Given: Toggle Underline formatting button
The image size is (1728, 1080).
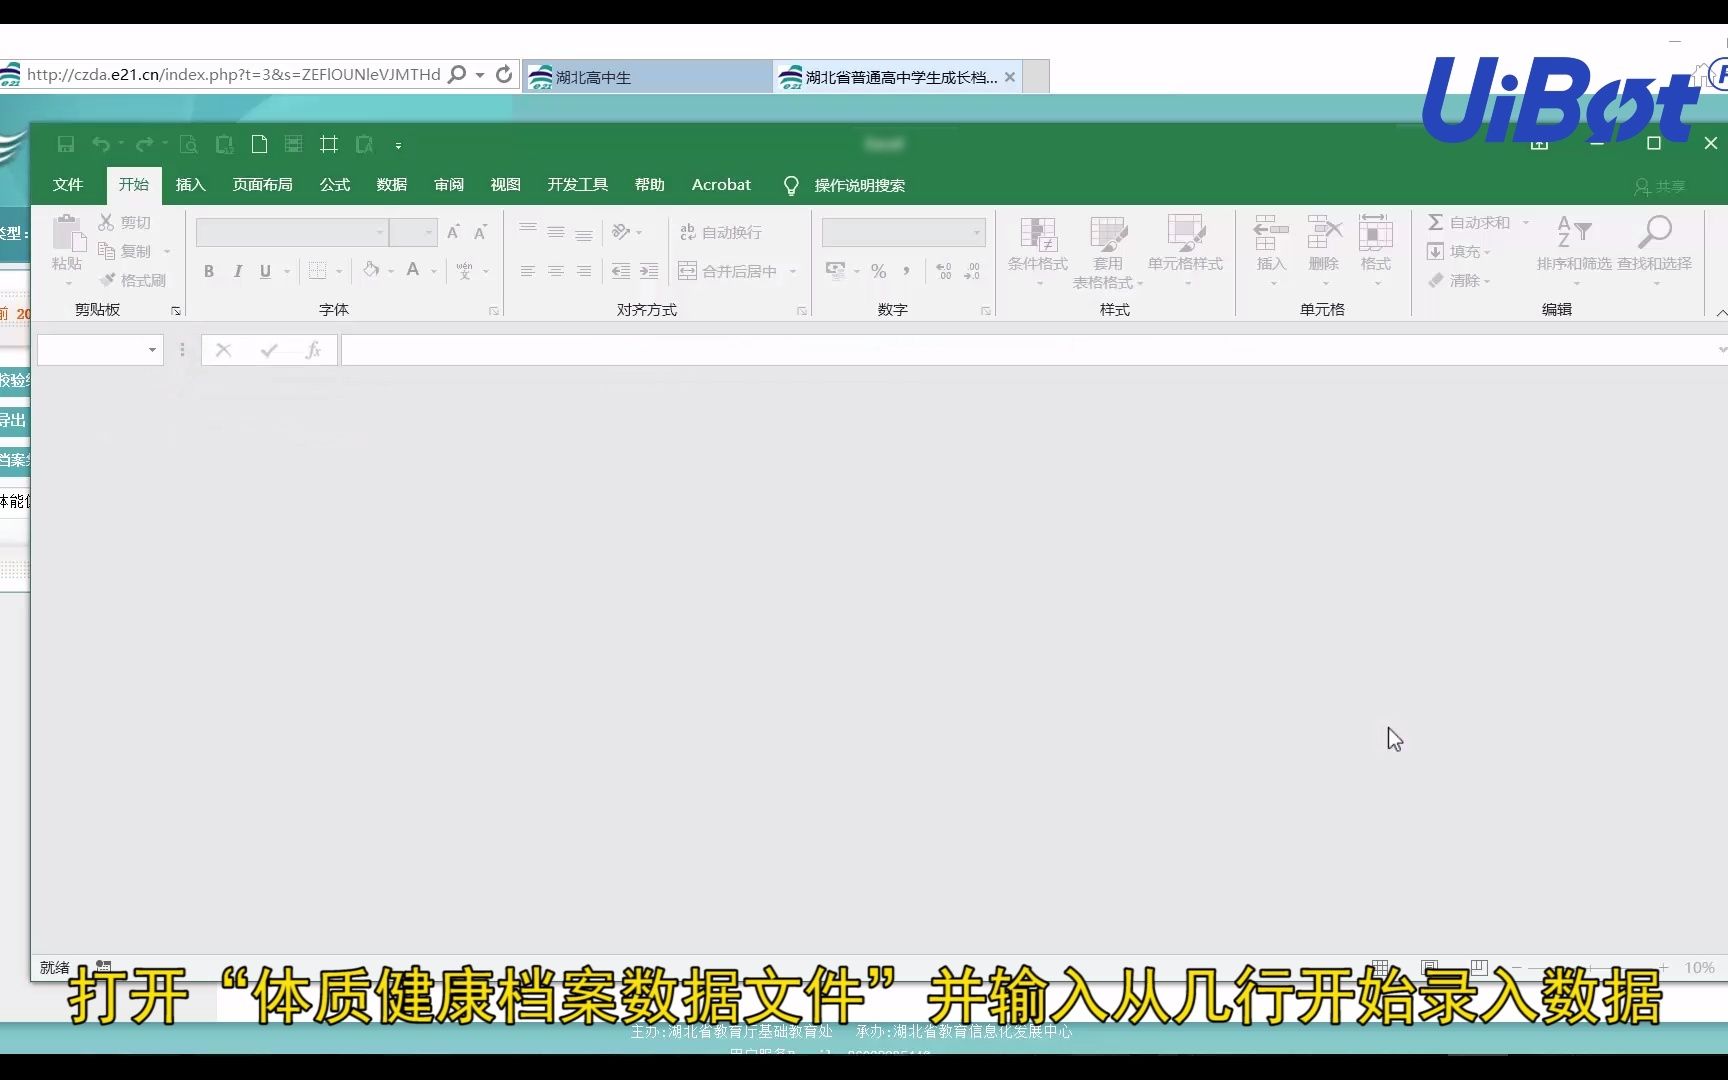Looking at the screenshot, I should point(265,271).
